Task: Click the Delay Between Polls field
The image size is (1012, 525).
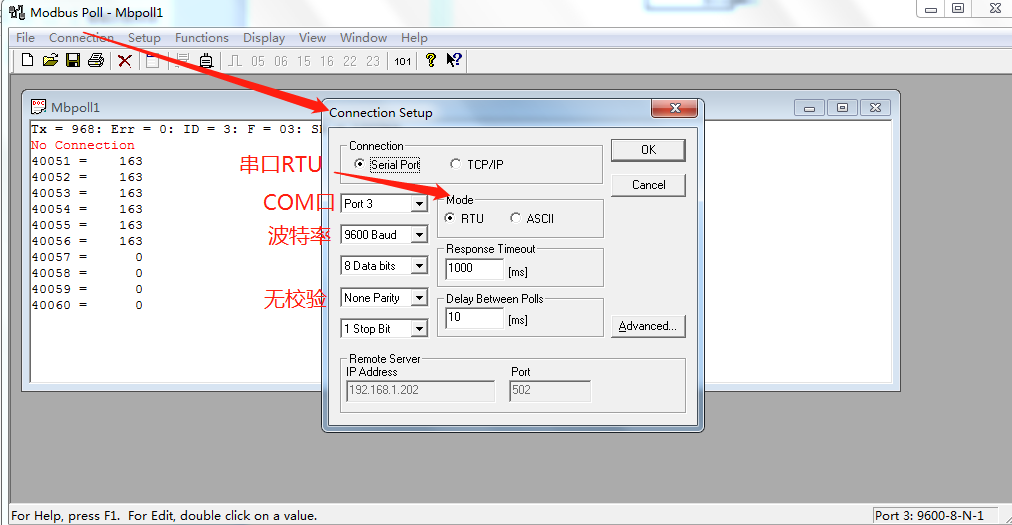Action: (474, 317)
